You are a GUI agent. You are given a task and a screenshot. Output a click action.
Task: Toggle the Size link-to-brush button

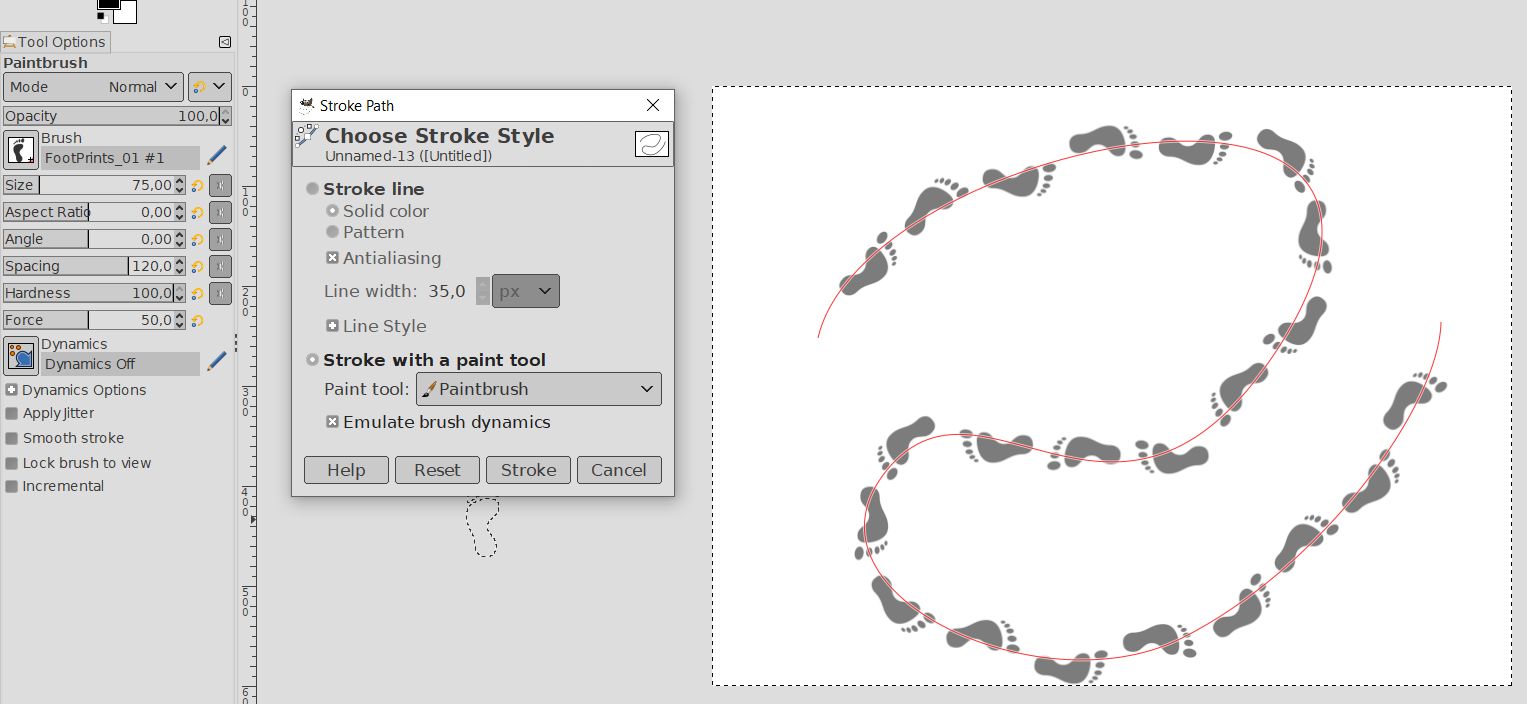click(220, 185)
